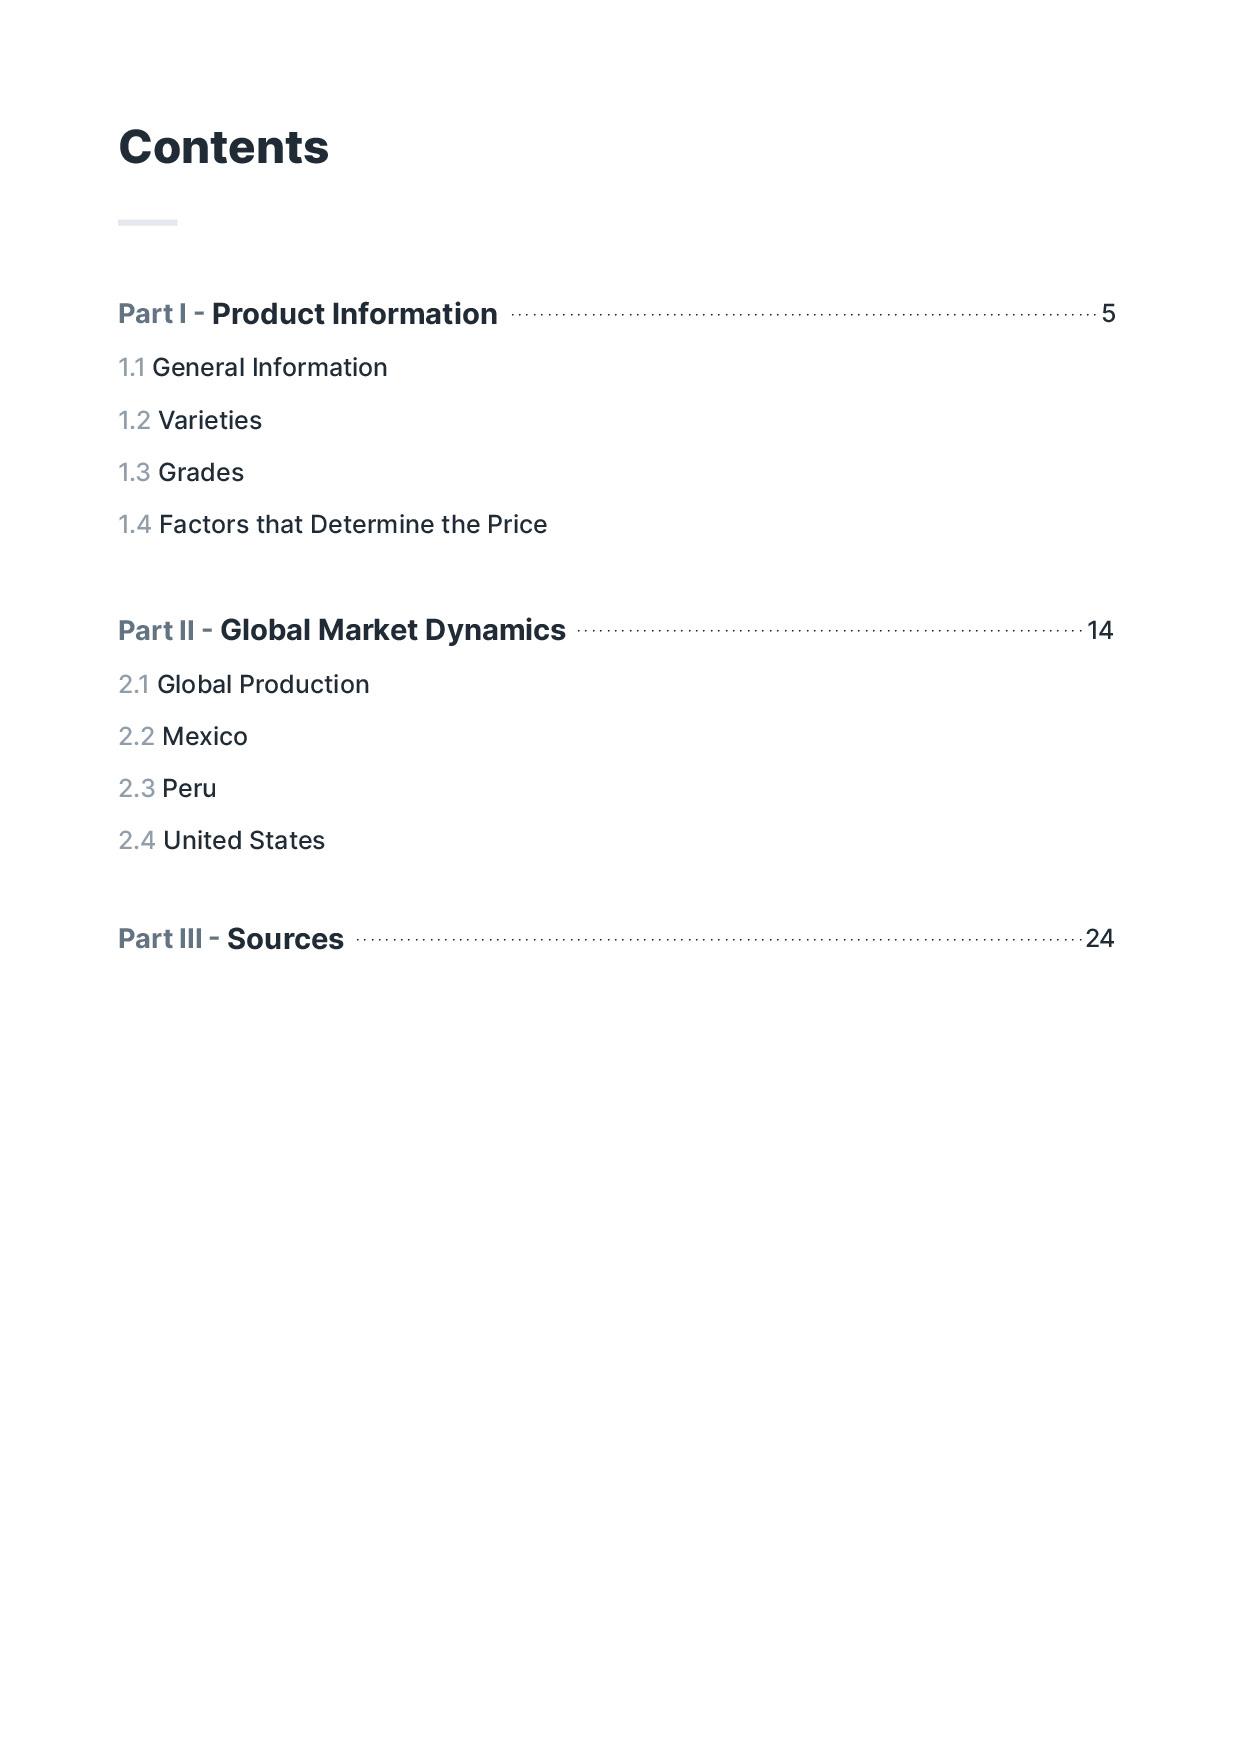Jump to 1.3 Grades subsection
The height and width of the screenshot is (1754, 1240).
click(181, 473)
